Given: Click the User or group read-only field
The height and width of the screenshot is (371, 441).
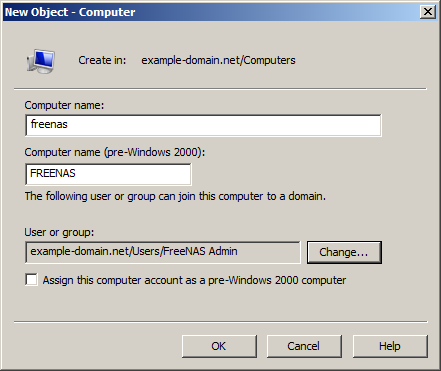Looking at the screenshot, I should click(163, 252).
